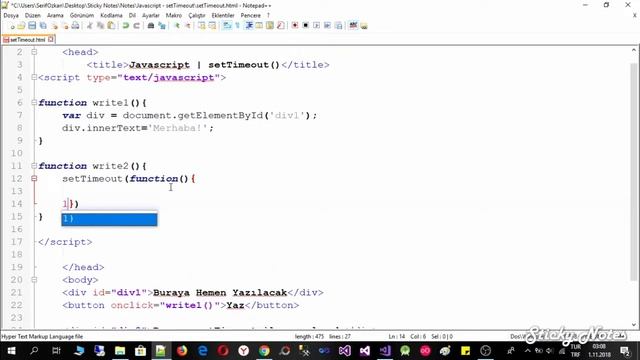
Task: Start macro recording with red Record icon
Action: coord(295,26)
